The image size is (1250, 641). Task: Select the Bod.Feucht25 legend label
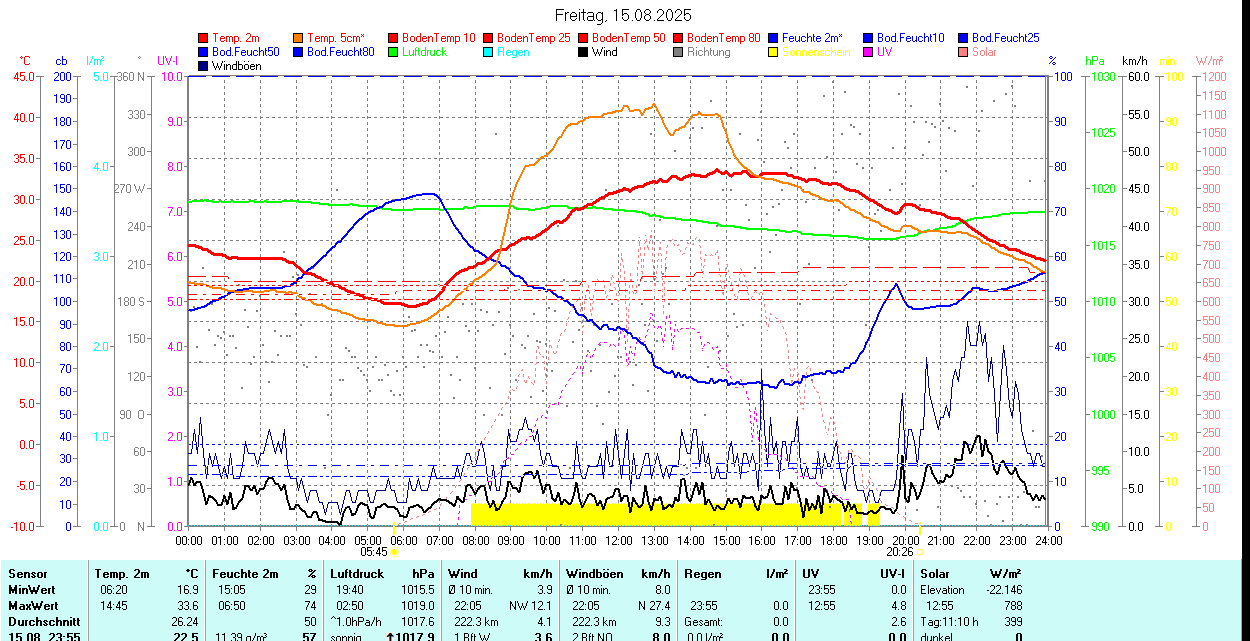click(x=1006, y=37)
